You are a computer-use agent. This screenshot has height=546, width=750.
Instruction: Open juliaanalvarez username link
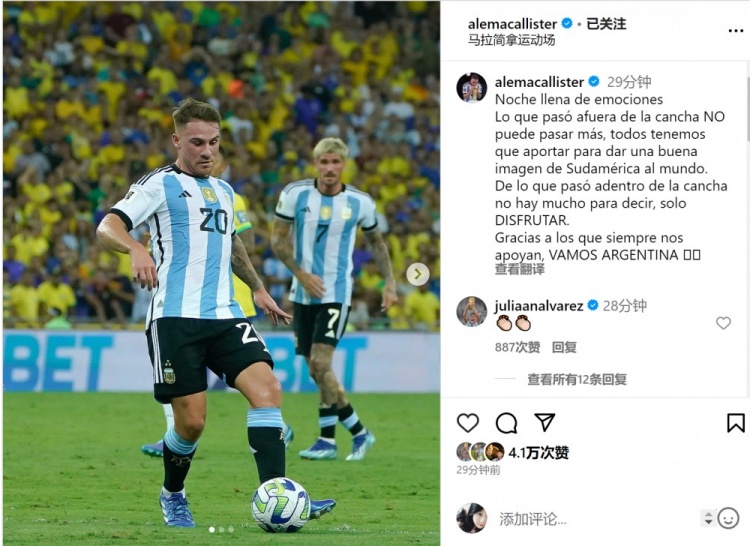539,306
